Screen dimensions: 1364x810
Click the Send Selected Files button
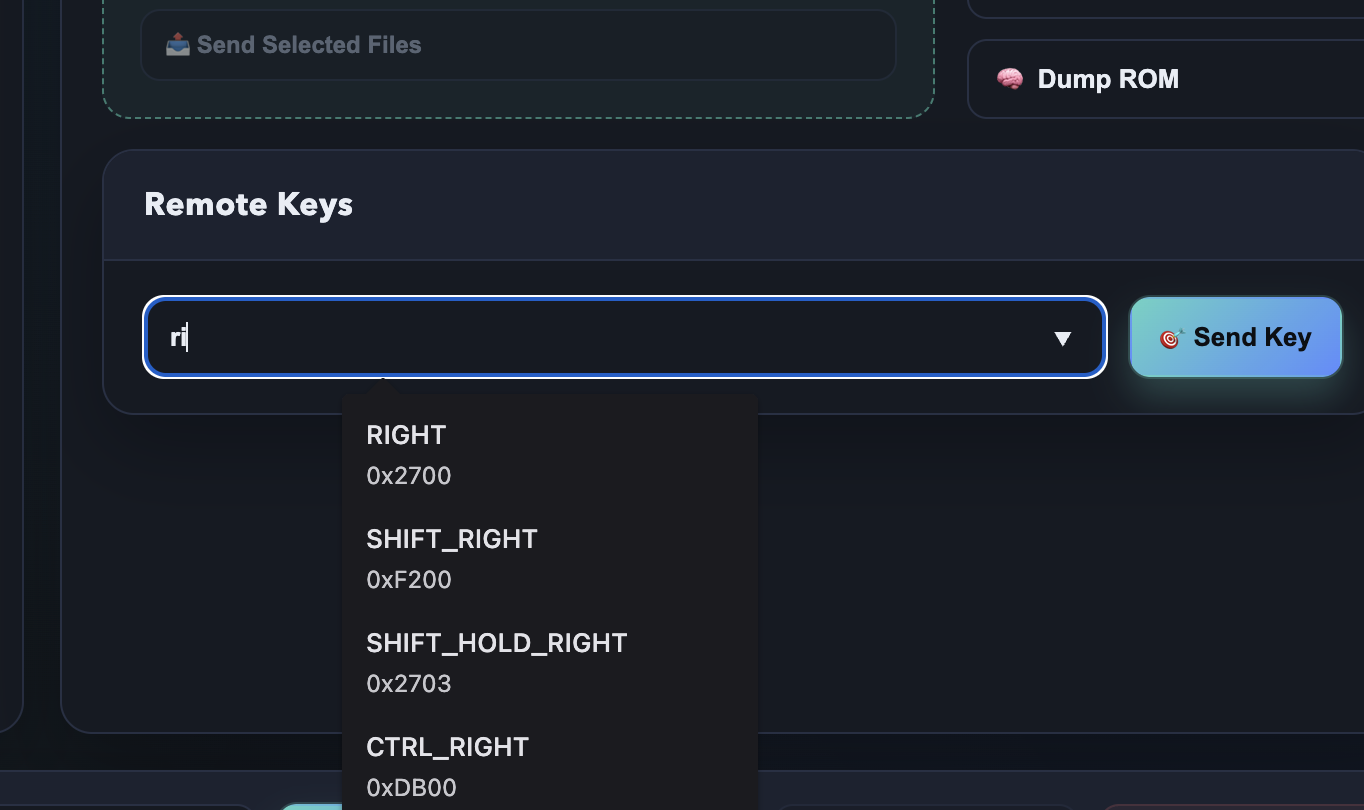click(x=518, y=45)
